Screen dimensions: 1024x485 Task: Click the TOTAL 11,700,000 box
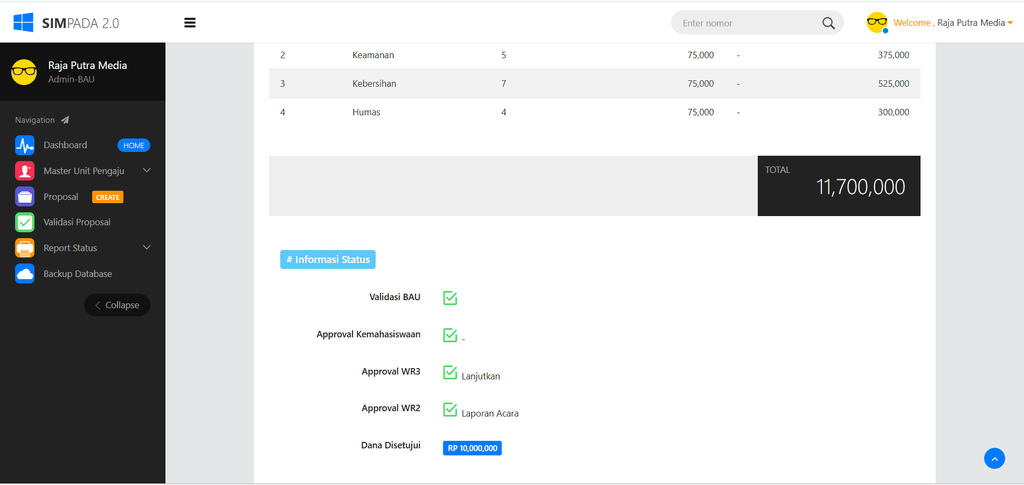[839, 185]
